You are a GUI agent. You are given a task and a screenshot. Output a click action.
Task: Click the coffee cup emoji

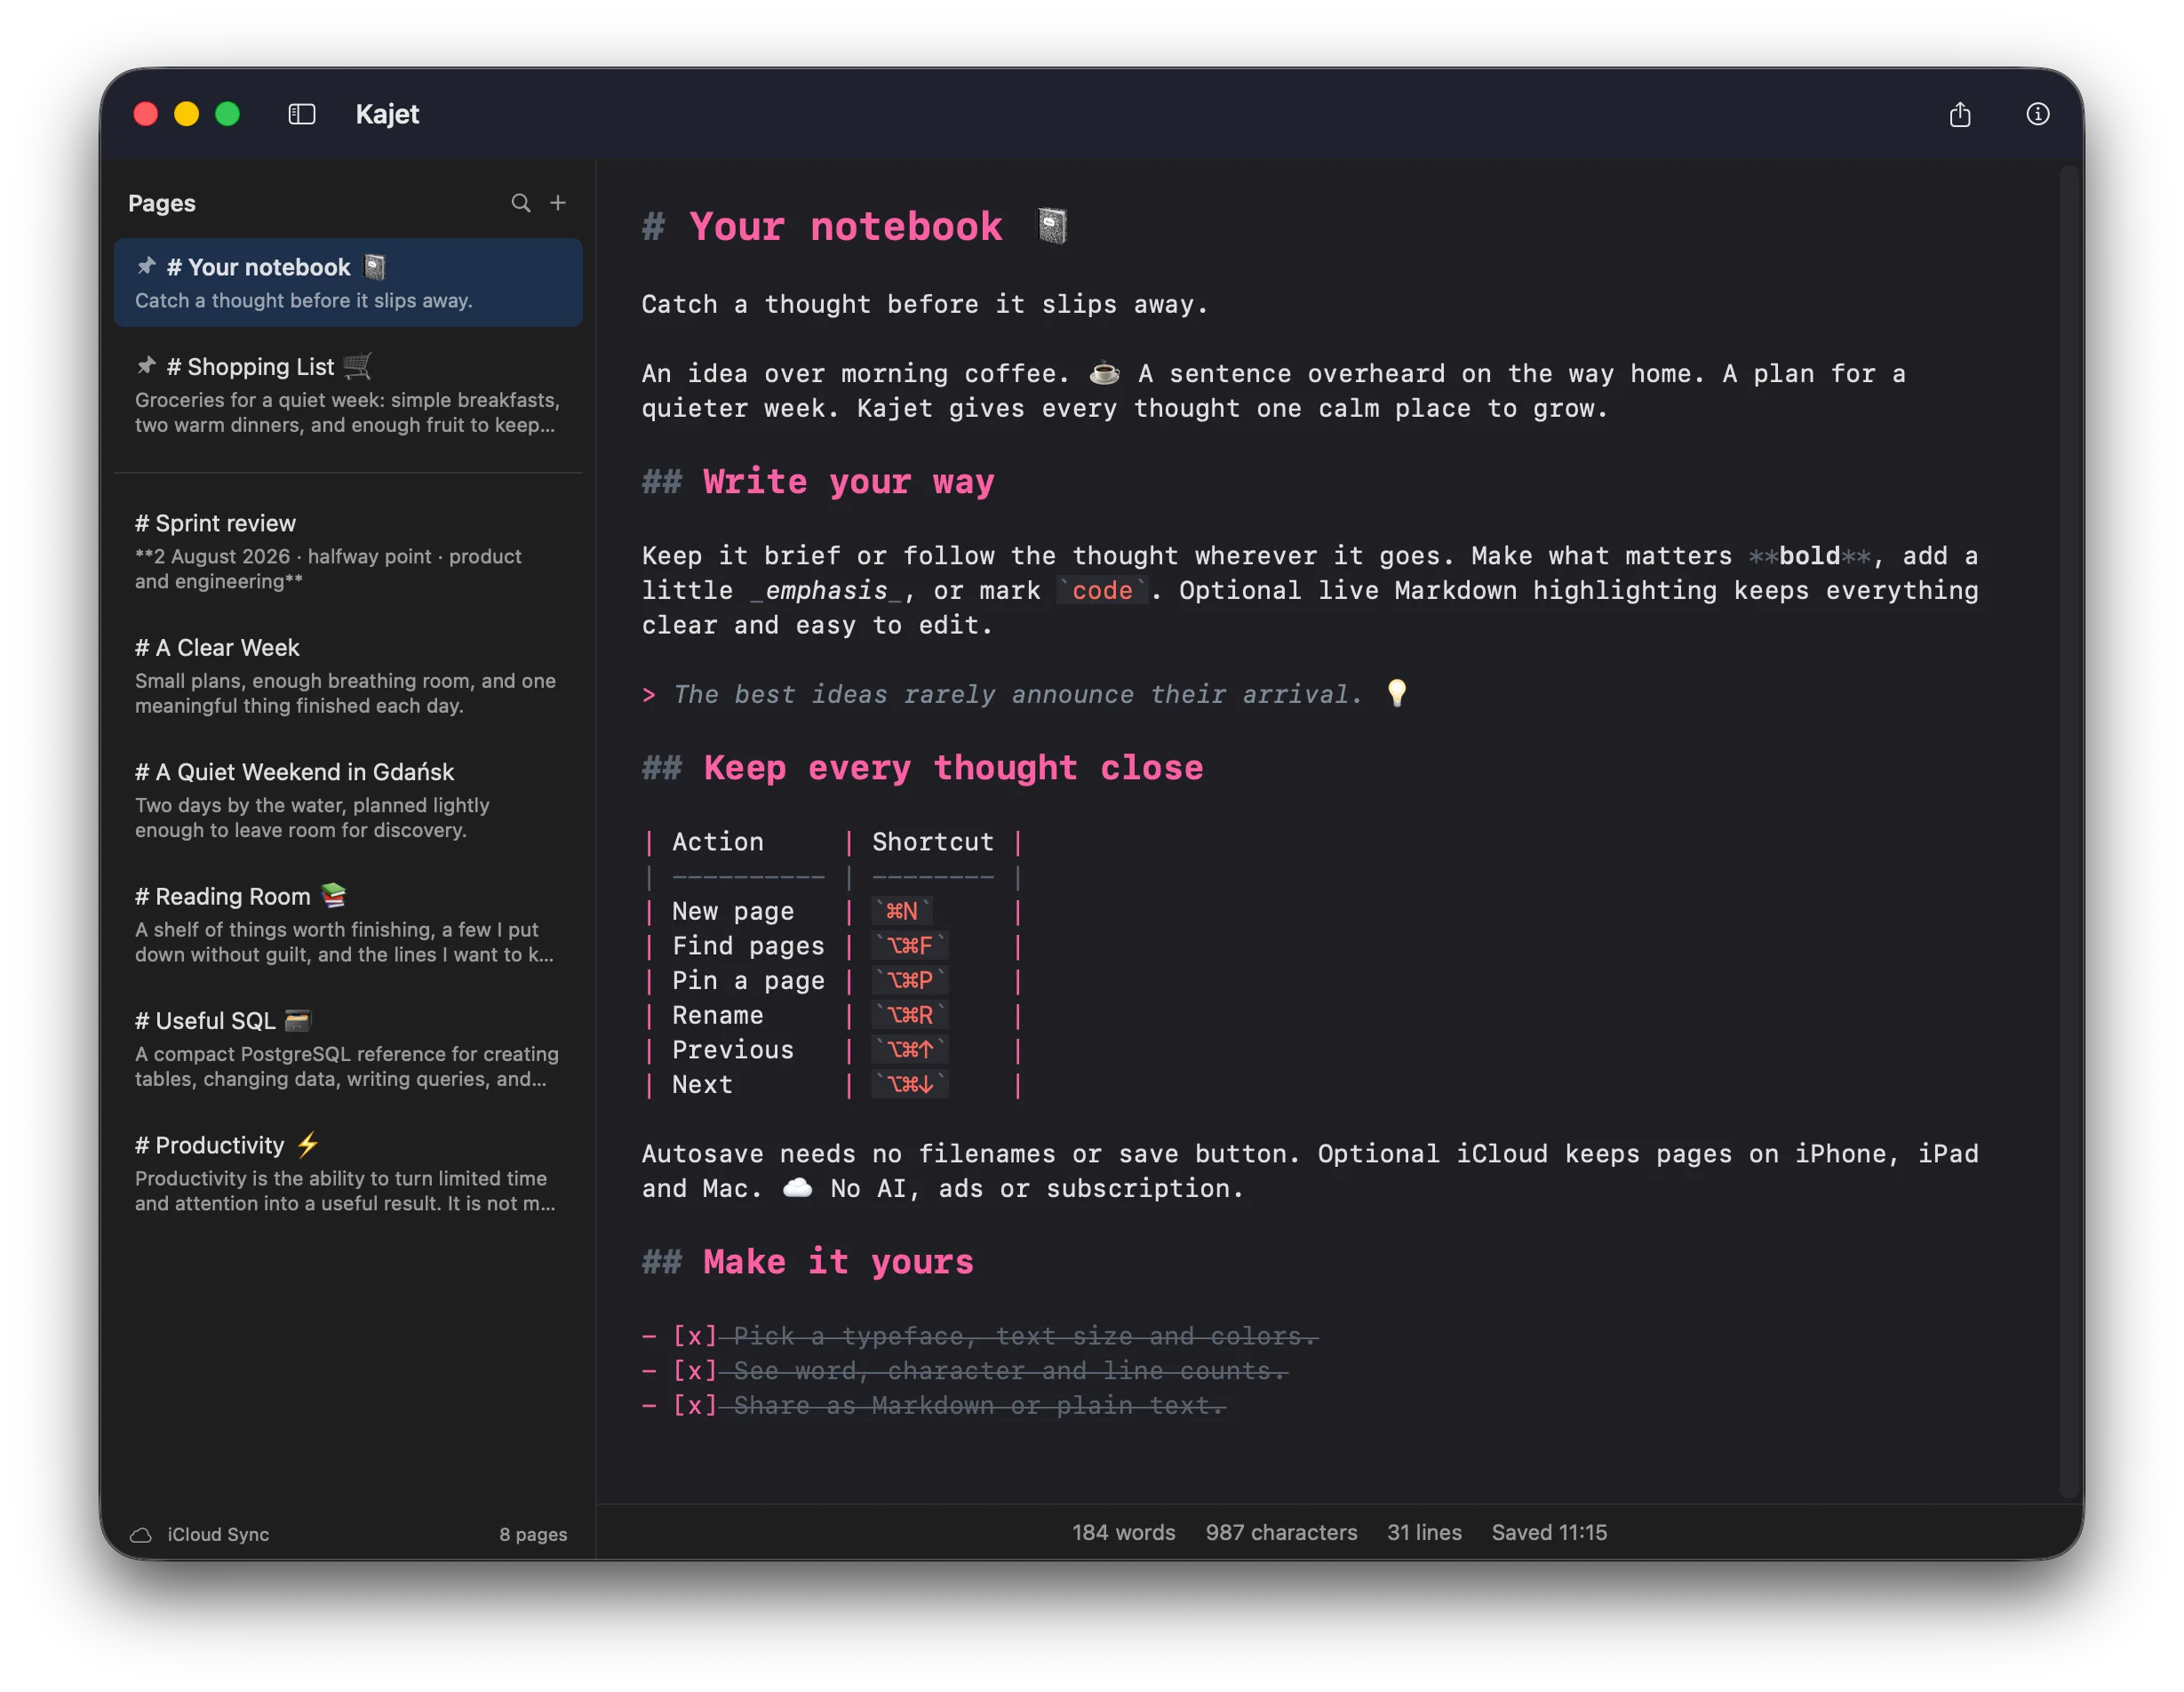(x=1104, y=373)
